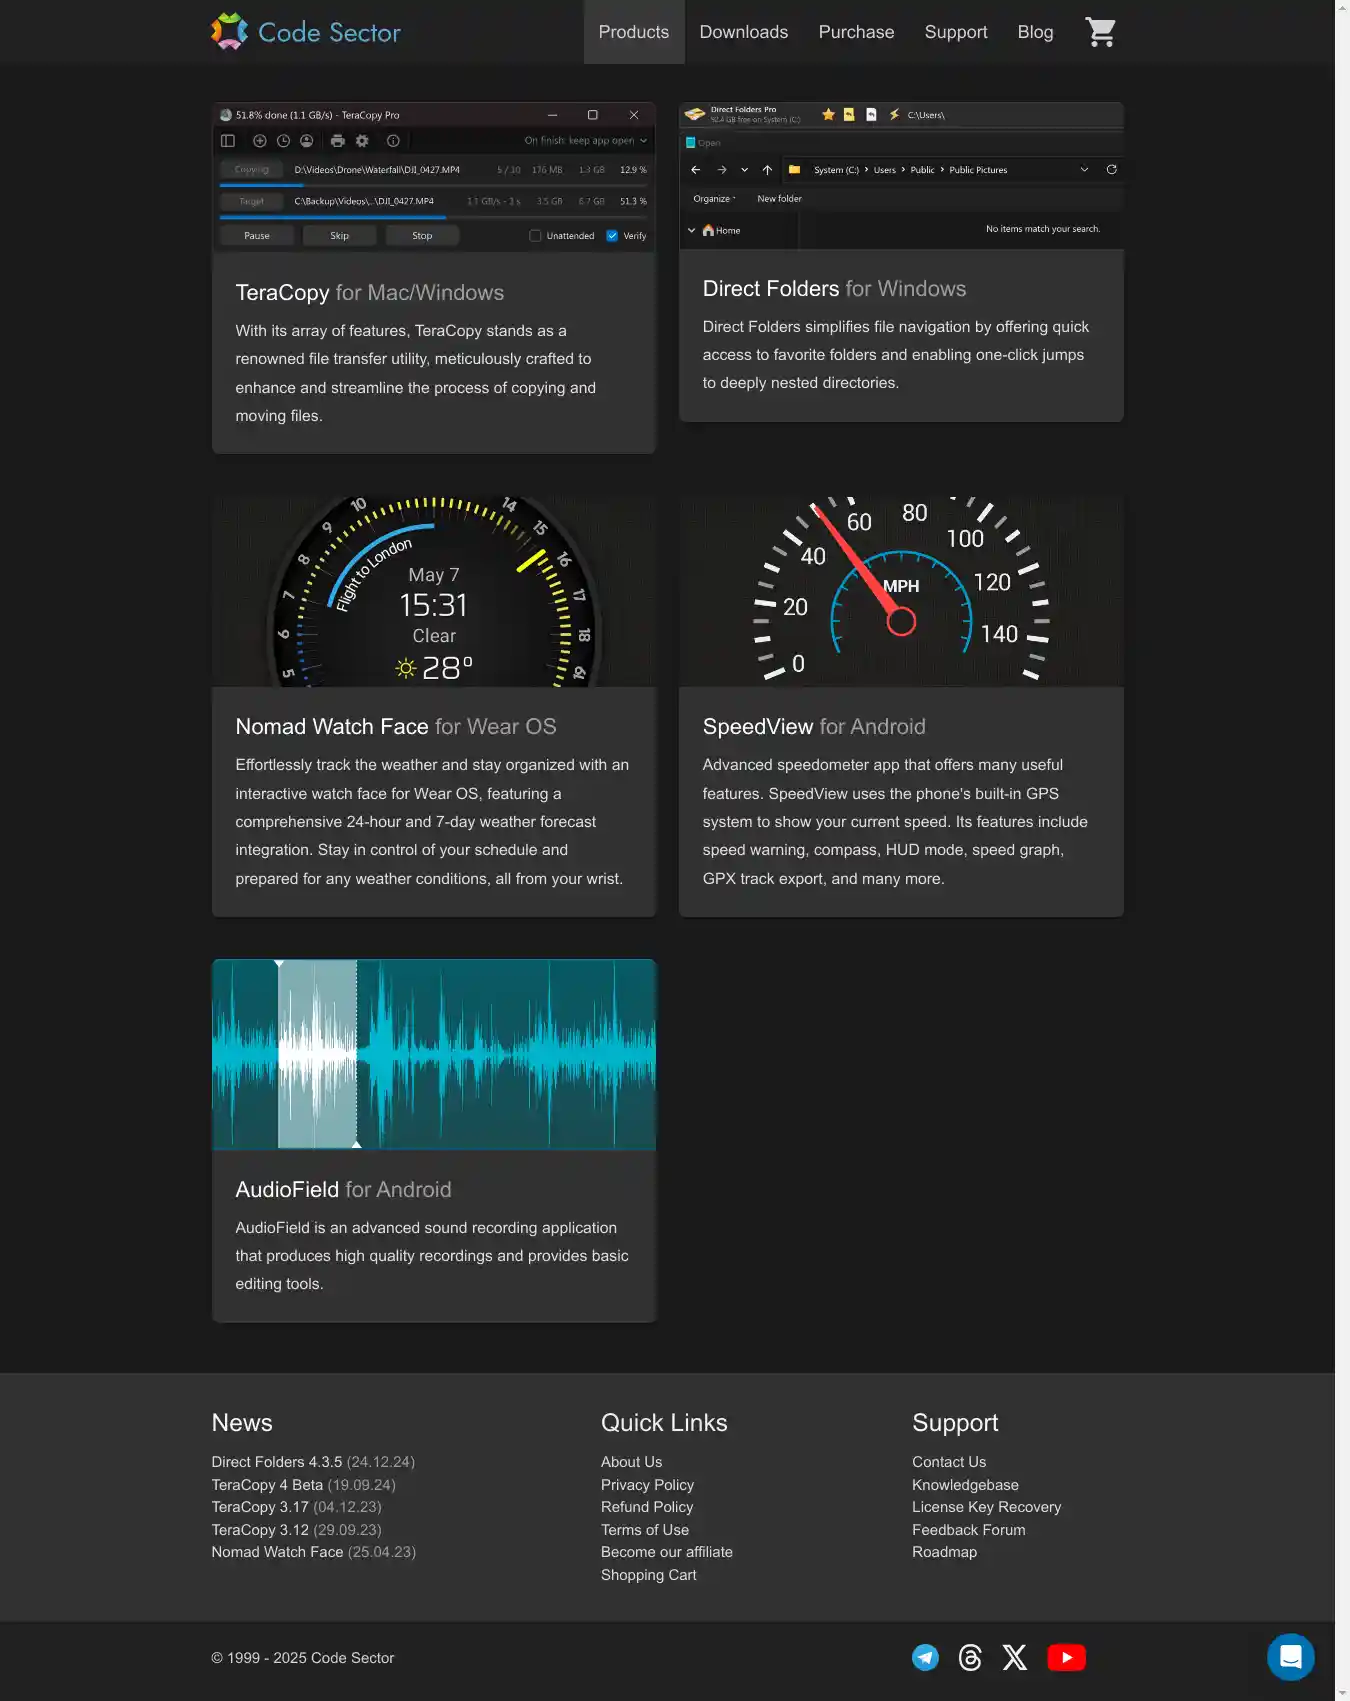
Task: Open the Support nav item
Action: click(955, 32)
